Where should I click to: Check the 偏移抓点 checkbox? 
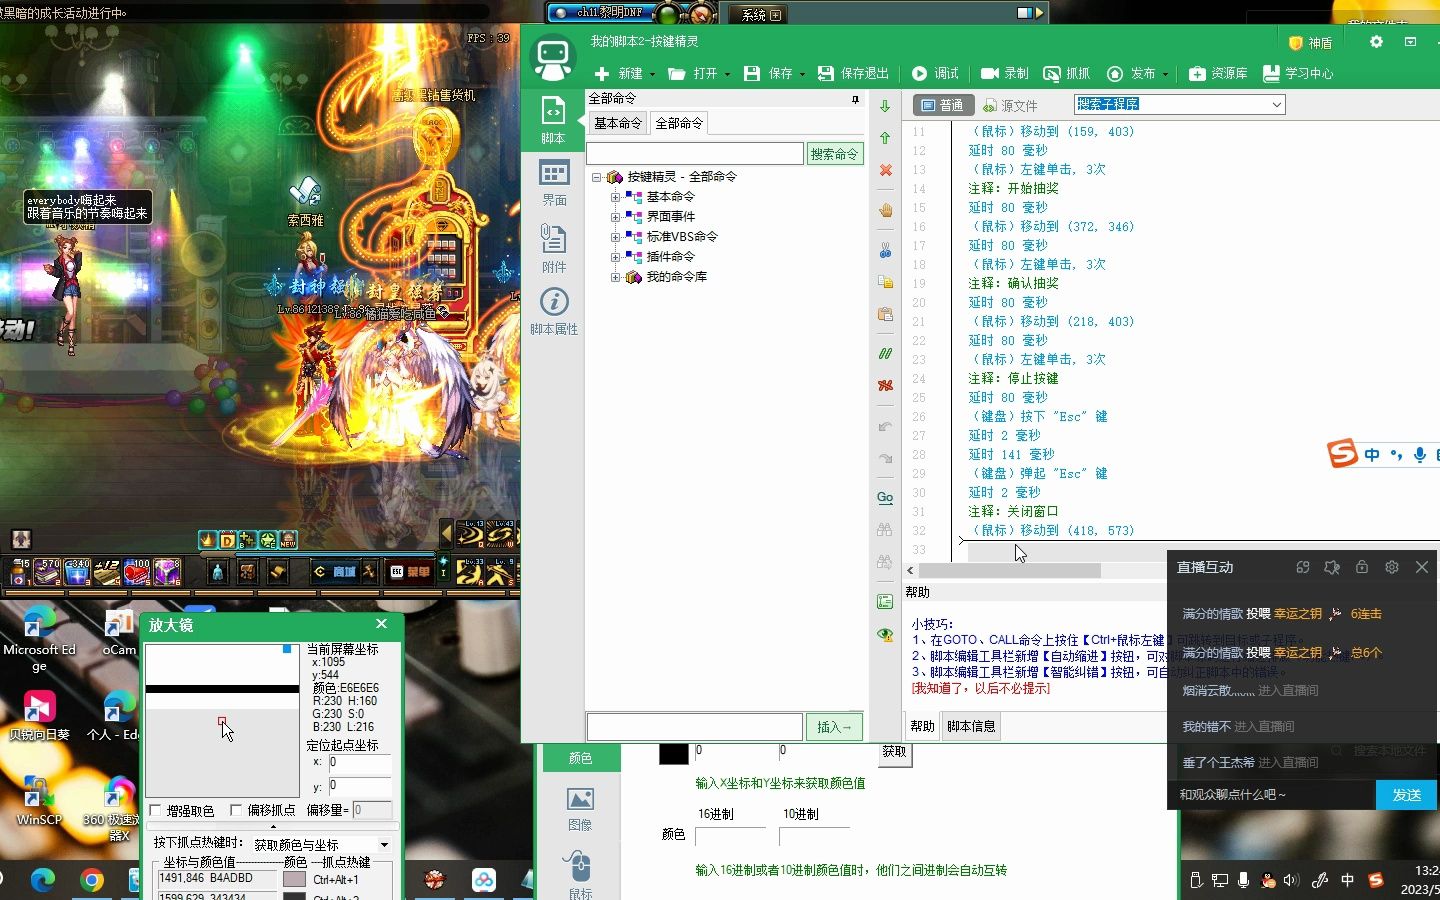236,810
